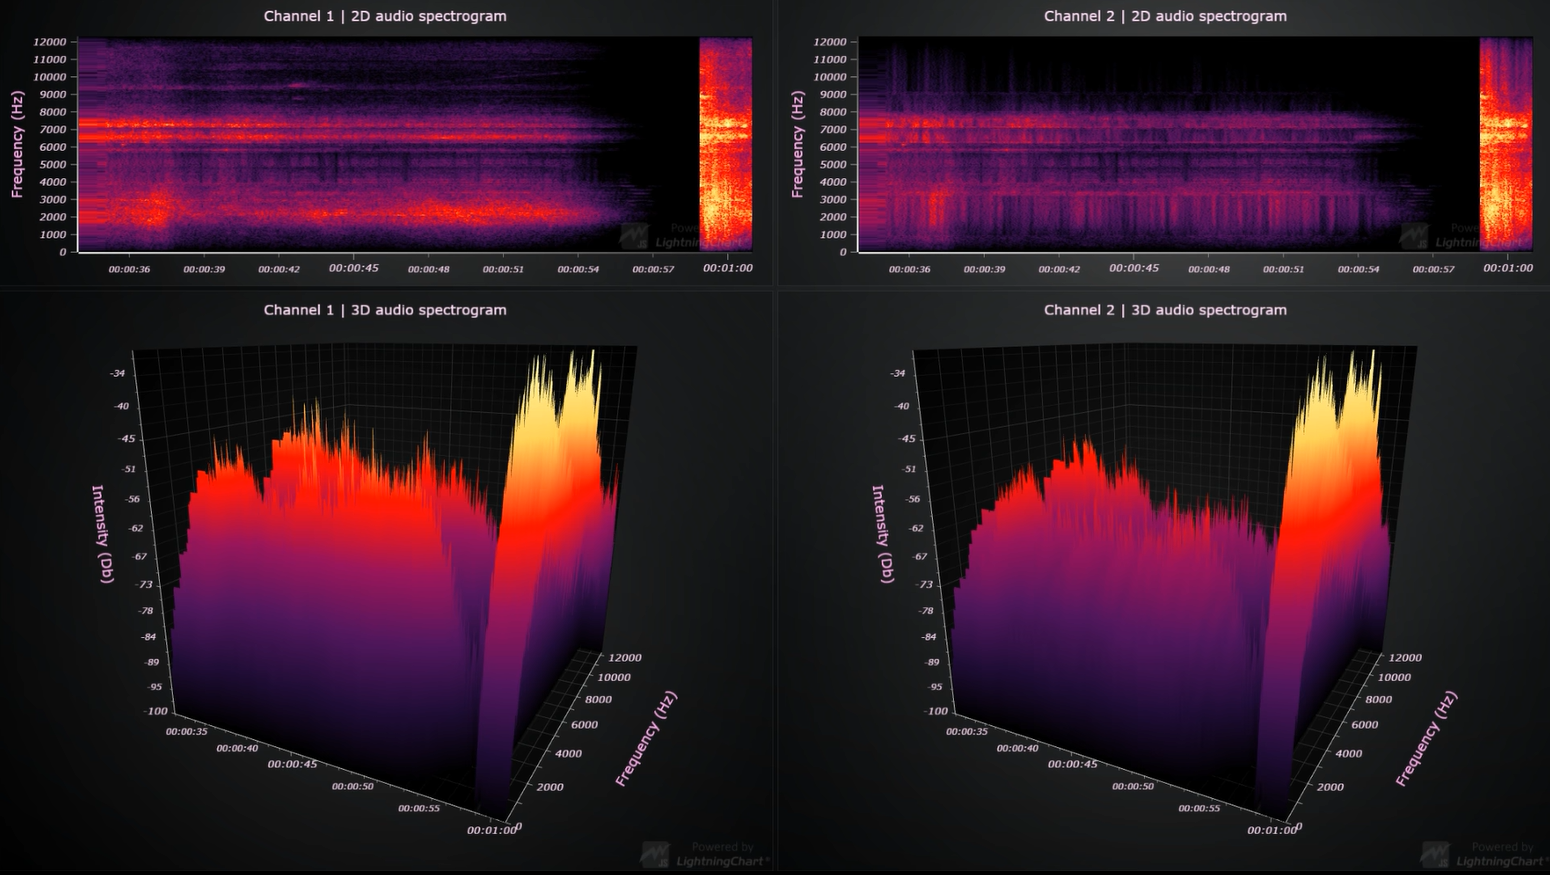The width and height of the screenshot is (1550, 875).
Task: Click the 00:00:35 time label on Channel 1 3D chart
Action: pyautogui.click(x=187, y=732)
